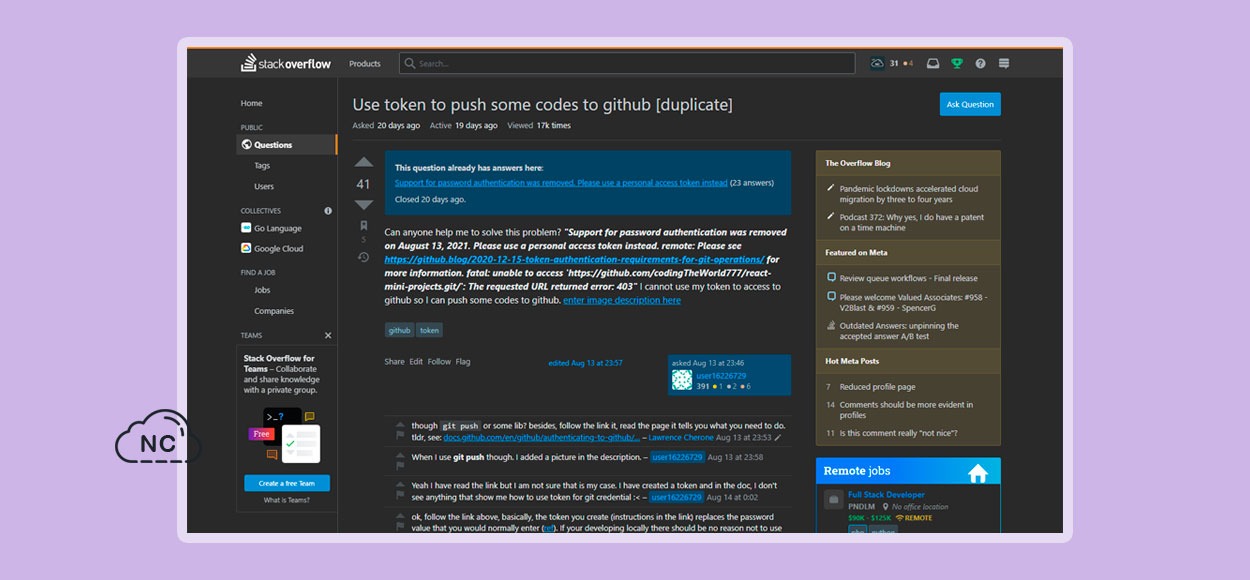The image size is (1250, 580).
Task: Upvote the question with the up arrow
Action: coord(363,163)
